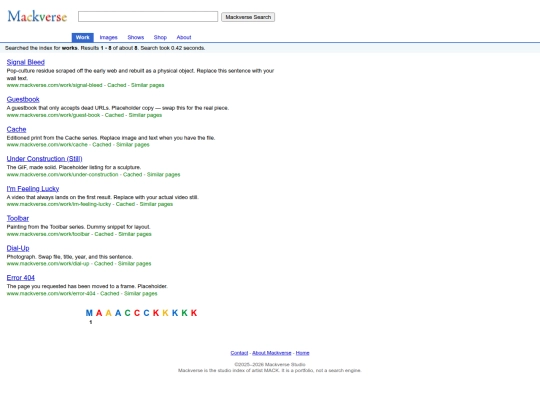Click the Guestbook dead URLs snippet

(x=118, y=108)
